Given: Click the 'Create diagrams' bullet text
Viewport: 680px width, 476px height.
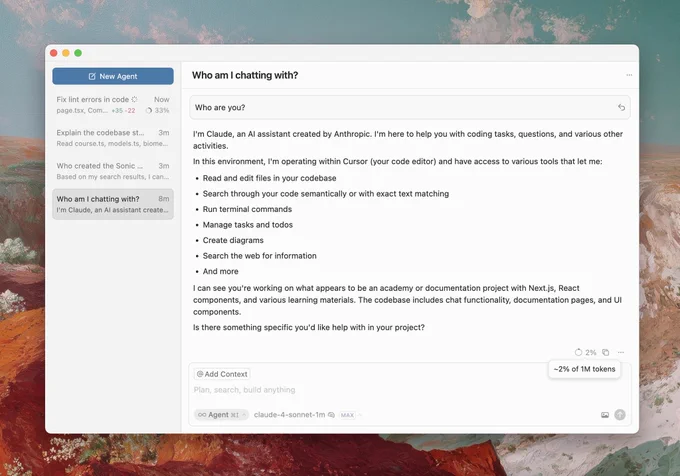Looking at the screenshot, I should click(233, 240).
